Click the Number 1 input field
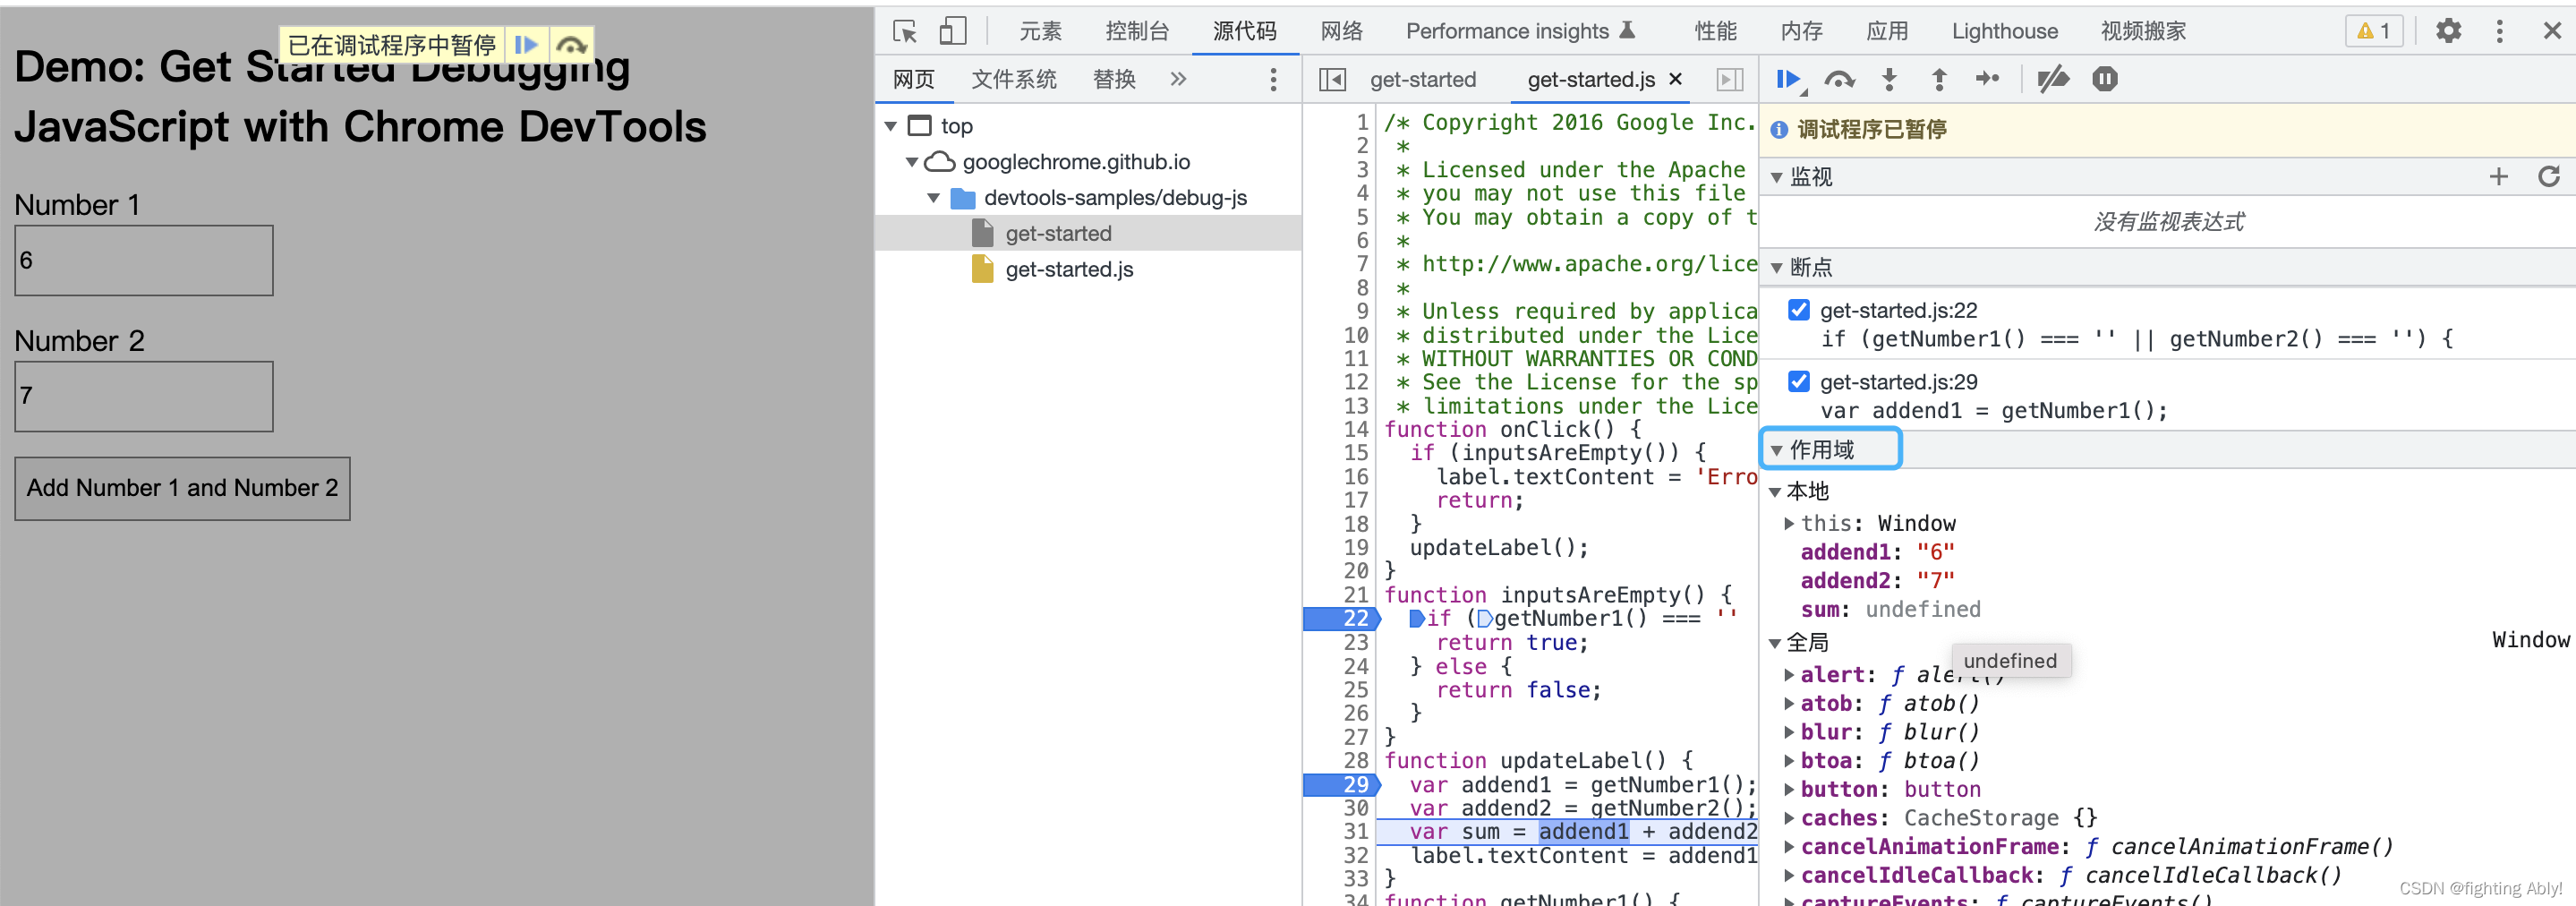The image size is (2576, 906). [144, 260]
